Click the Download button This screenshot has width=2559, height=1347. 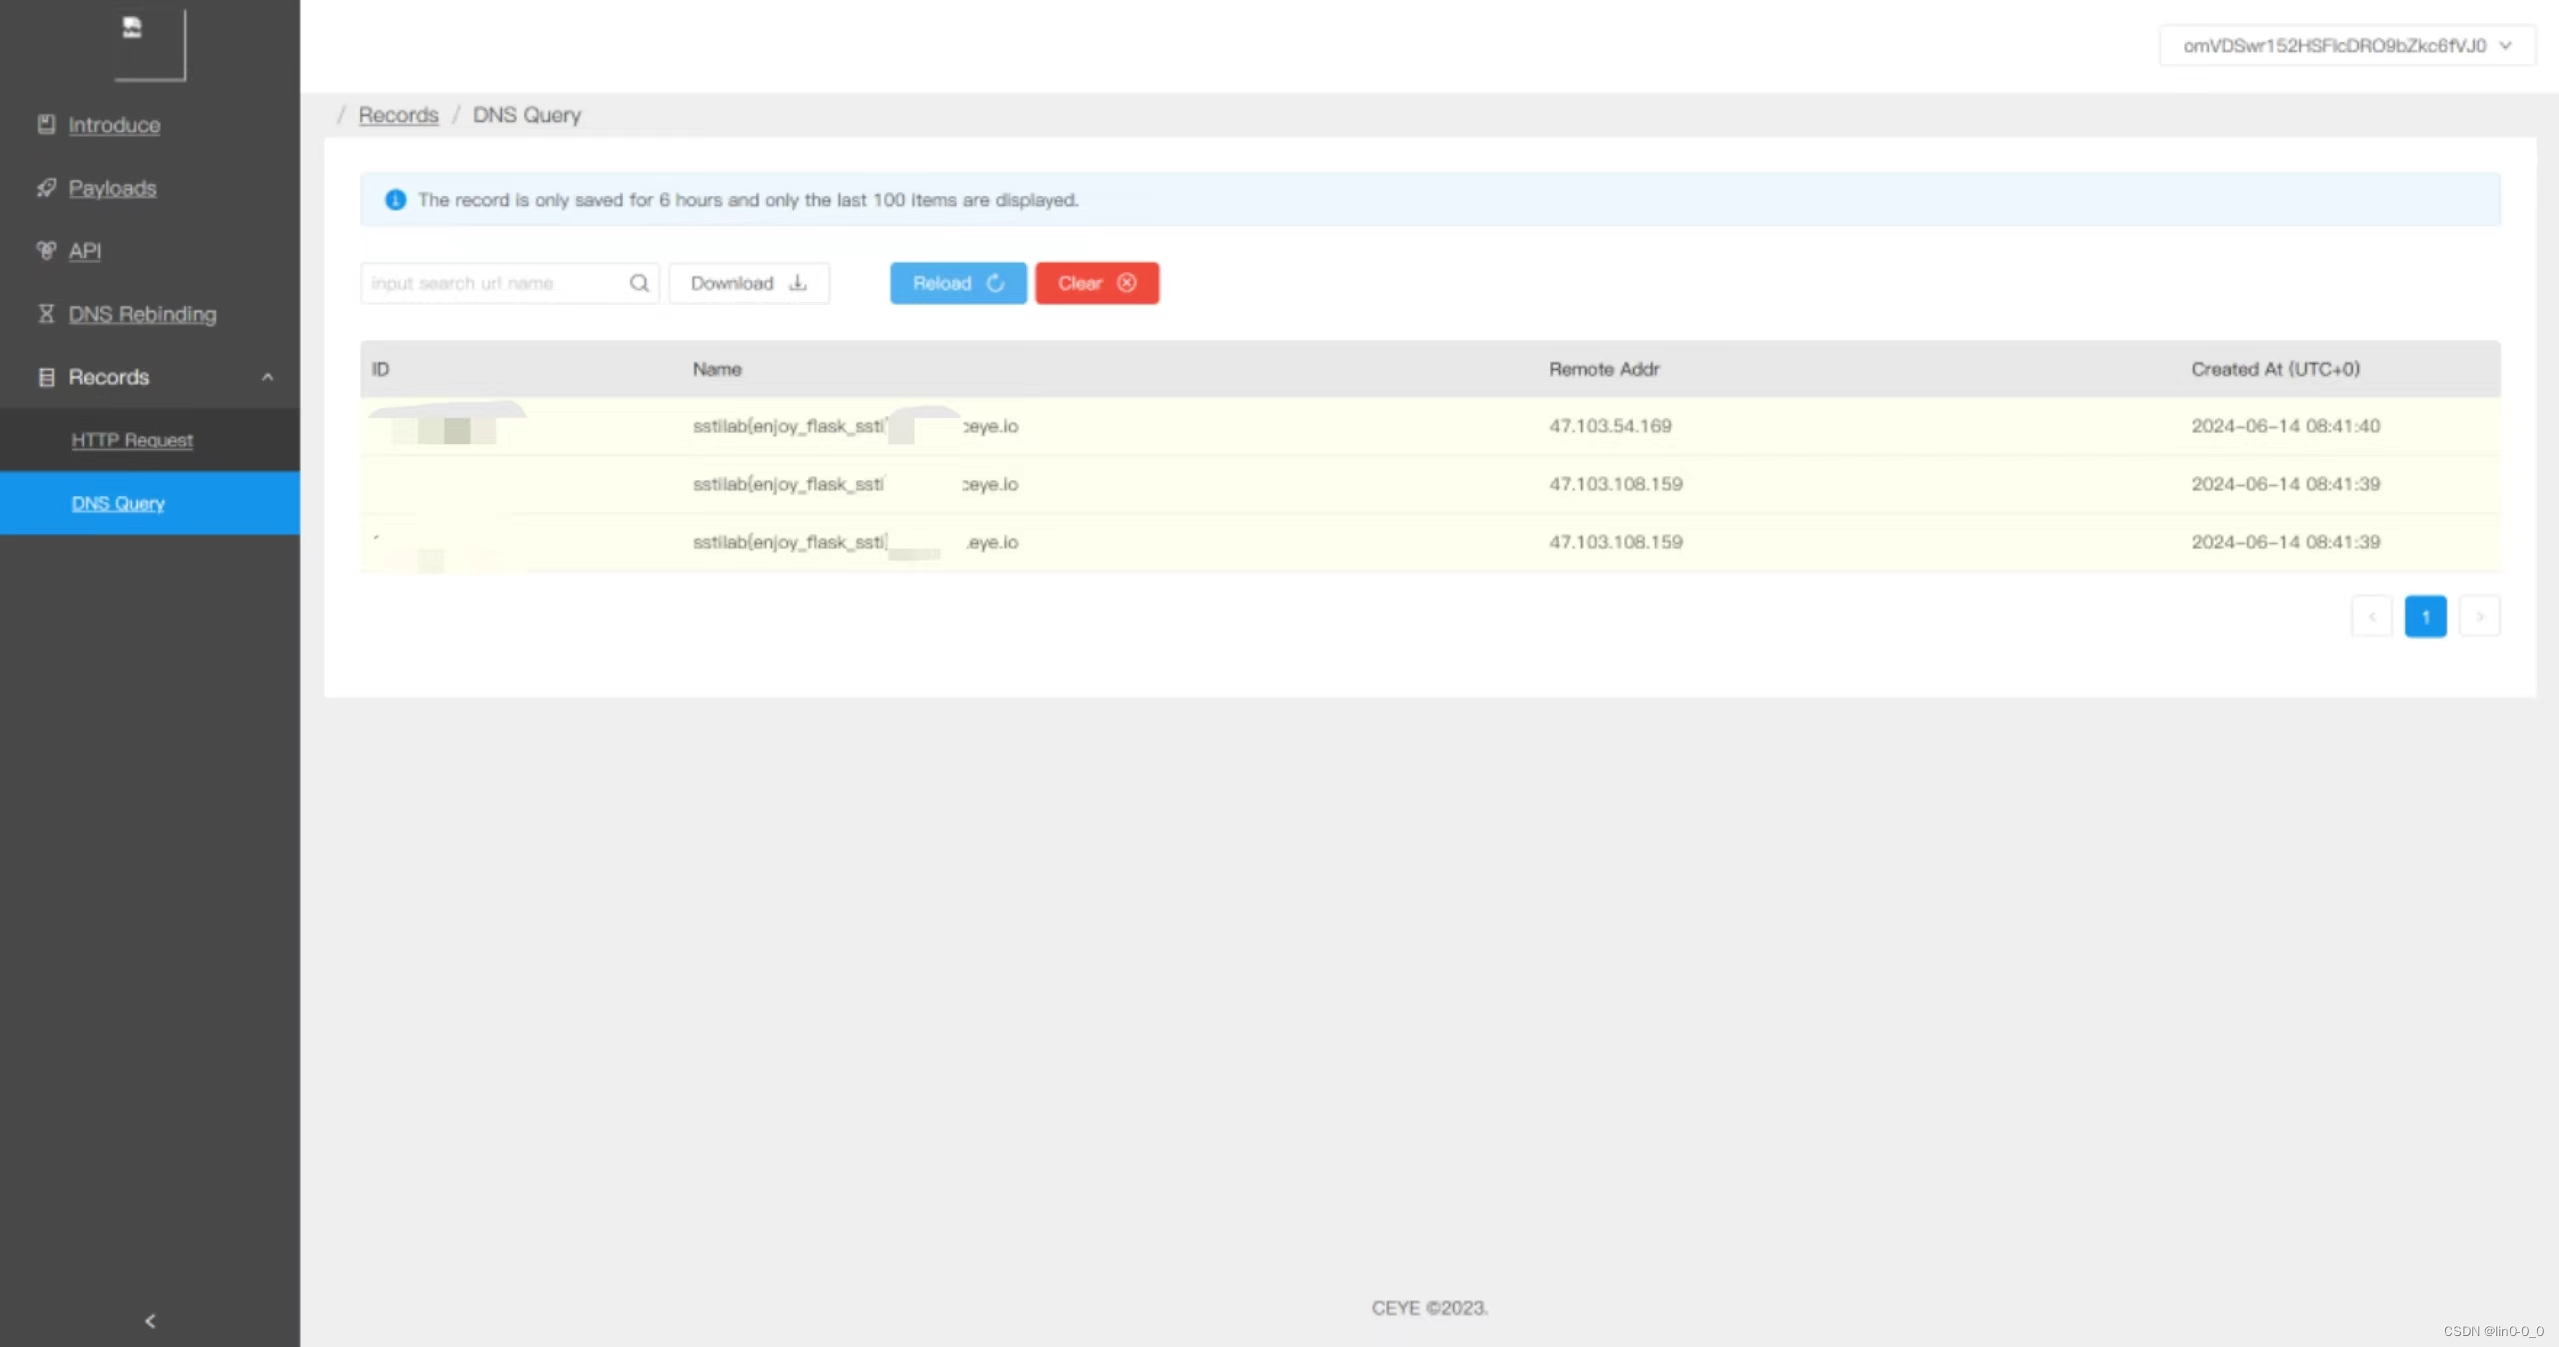coord(748,283)
